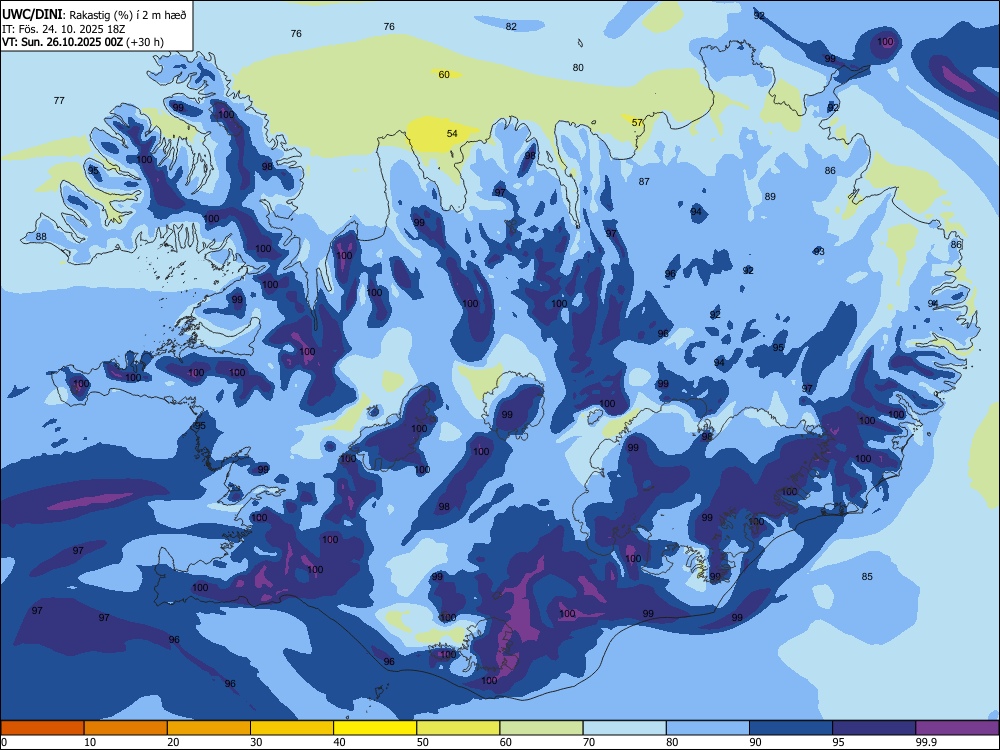Screen dimensions: 1000x750
Task: Click the humidity value 60 on the map
Action: tap(444, 75)
